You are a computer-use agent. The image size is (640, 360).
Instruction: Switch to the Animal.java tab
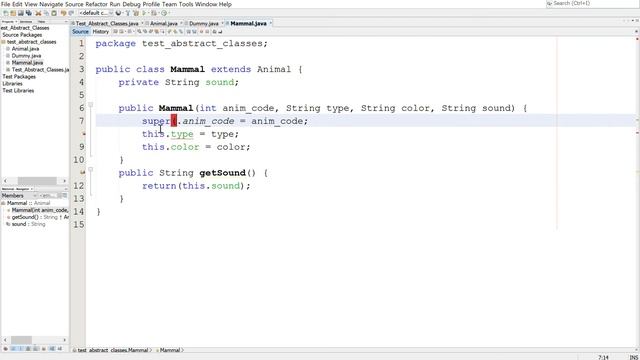click(x=163, y=24)
